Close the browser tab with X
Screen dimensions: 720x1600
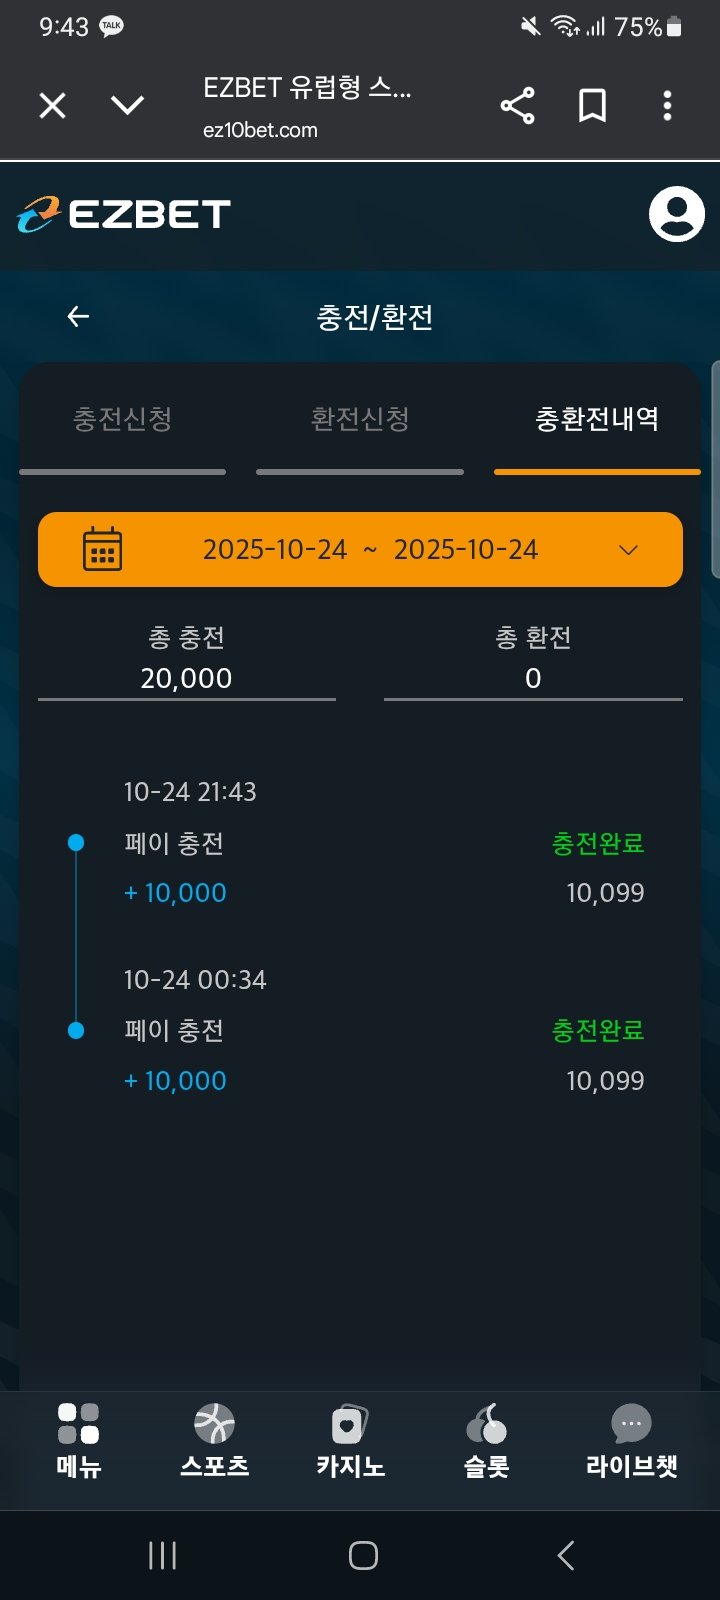click(x=52, y=105)
